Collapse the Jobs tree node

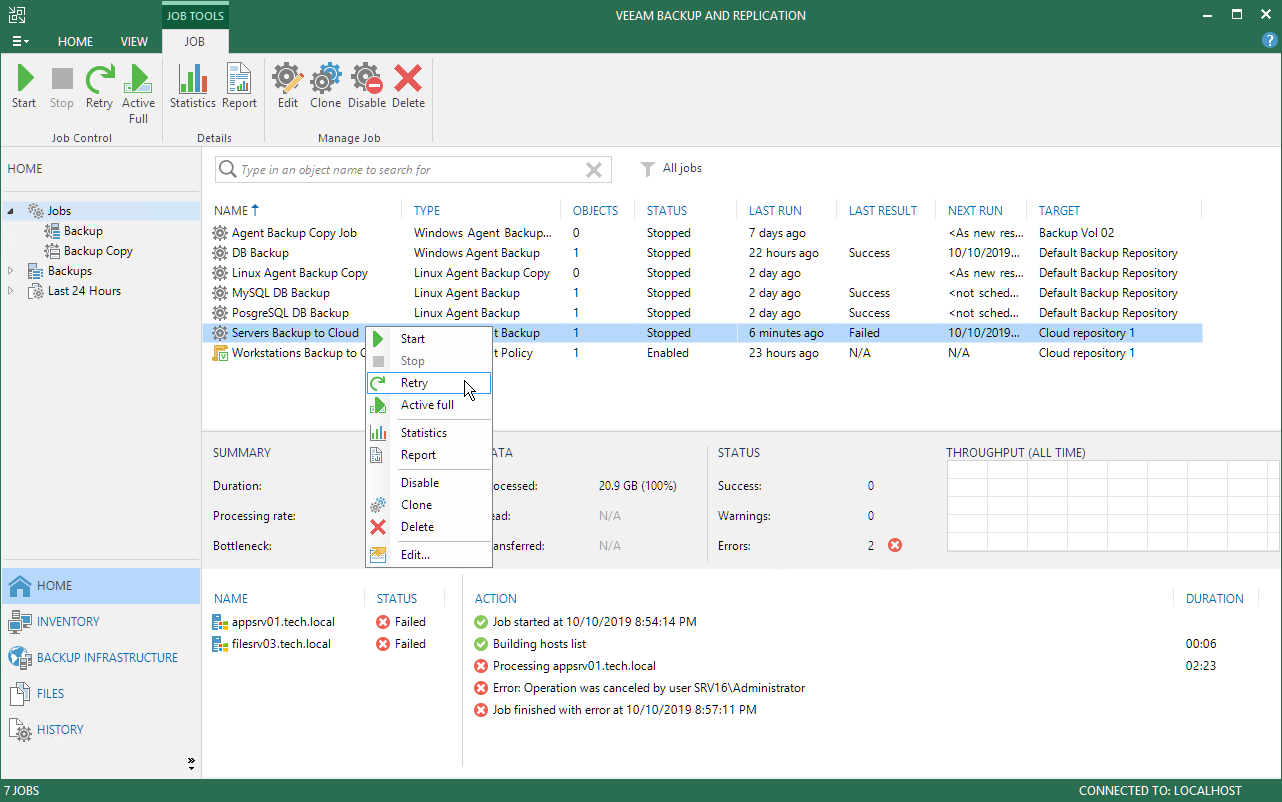11,211
